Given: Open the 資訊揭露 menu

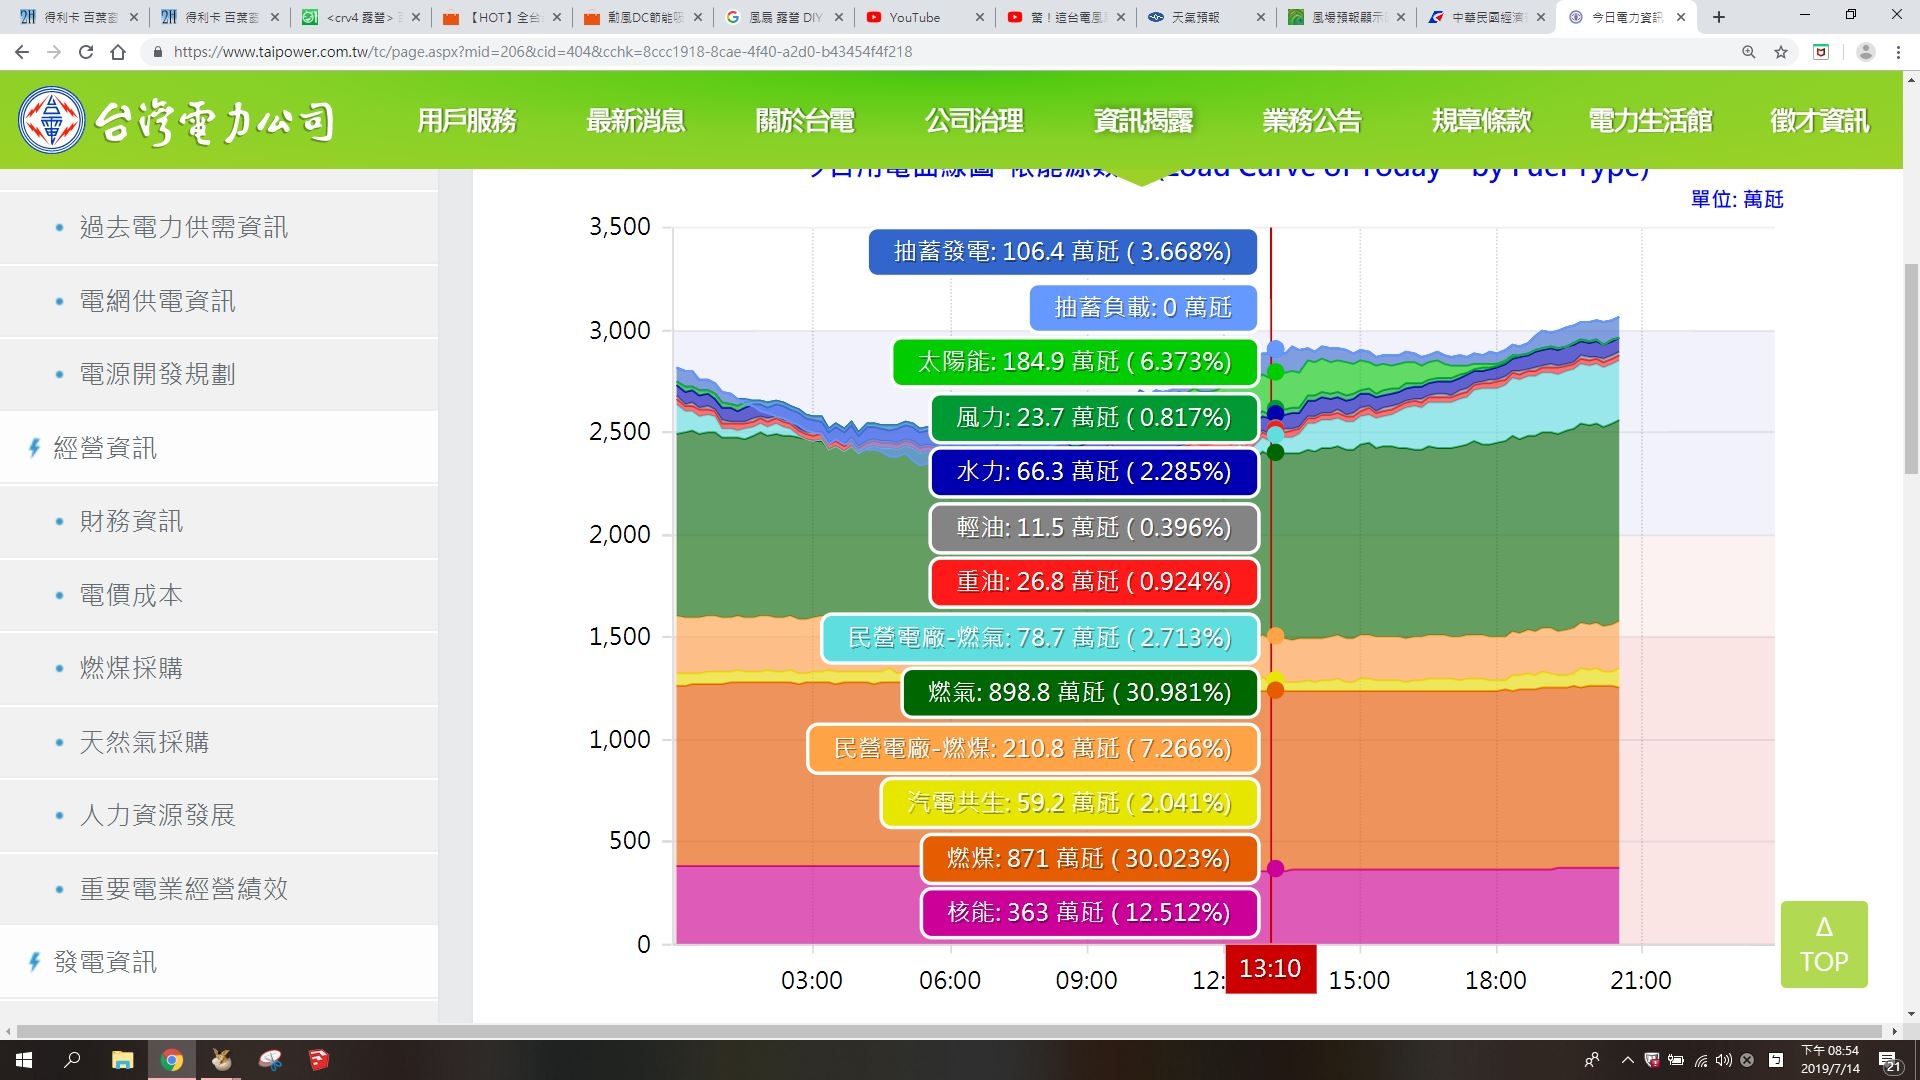Looking at the screenshot, I should point(1143,121).
